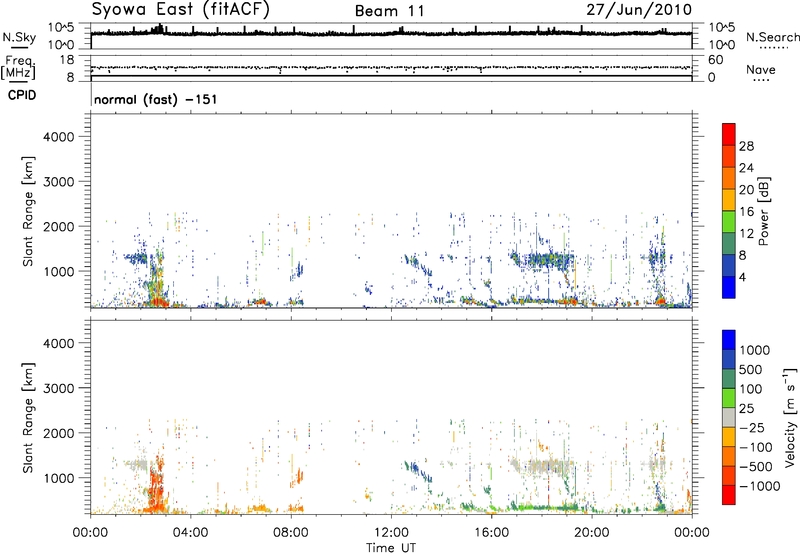Click the gray band of the velocity colorbar
The height and width of the screenshot is (554, 800).
tap(729, 417)
